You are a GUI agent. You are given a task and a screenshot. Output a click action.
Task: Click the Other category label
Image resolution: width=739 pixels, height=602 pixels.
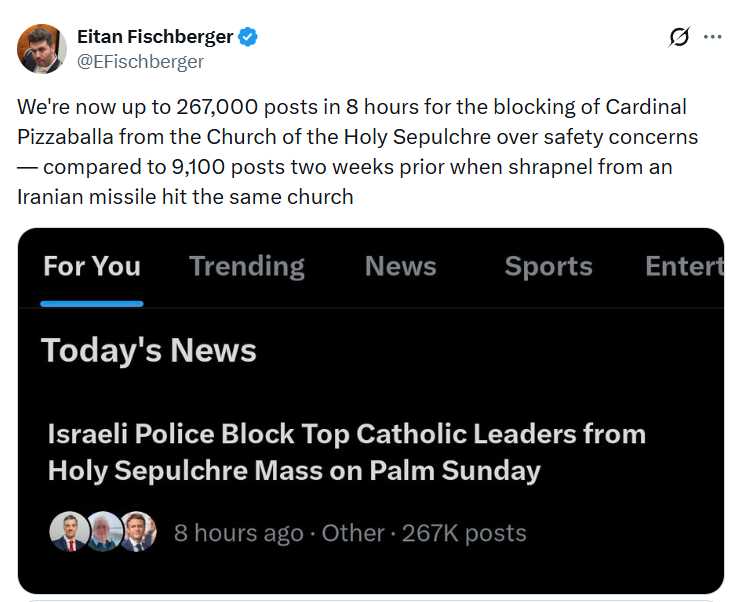pos(352,533)
